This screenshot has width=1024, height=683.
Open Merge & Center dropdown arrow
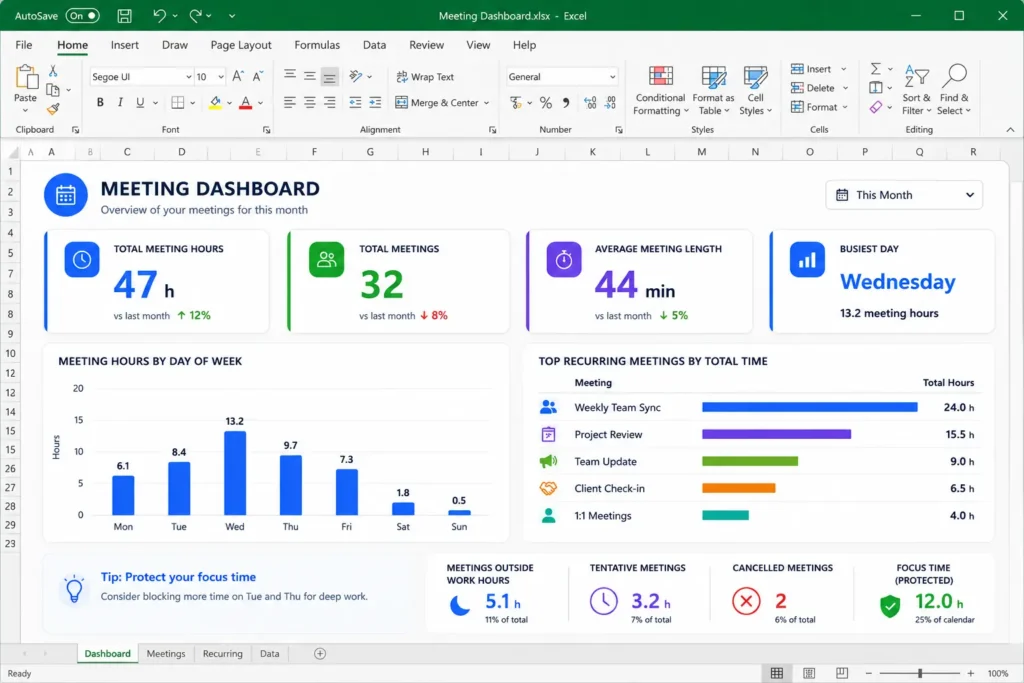click(487, 103)
